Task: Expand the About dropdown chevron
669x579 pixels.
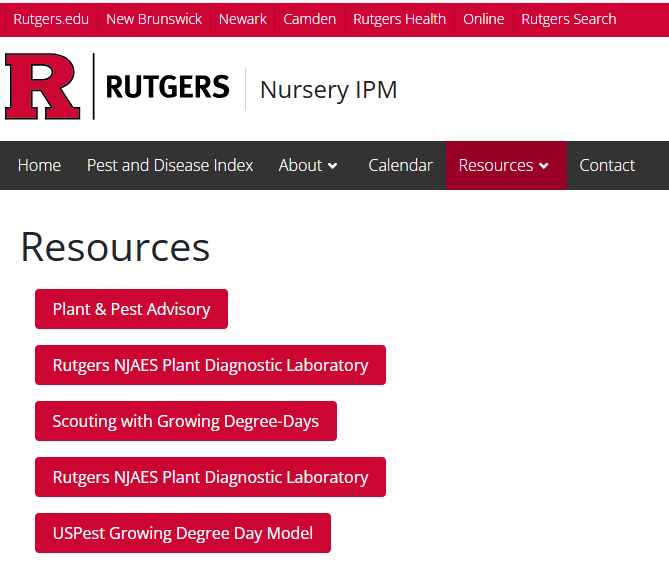Action: coord(333,166)
